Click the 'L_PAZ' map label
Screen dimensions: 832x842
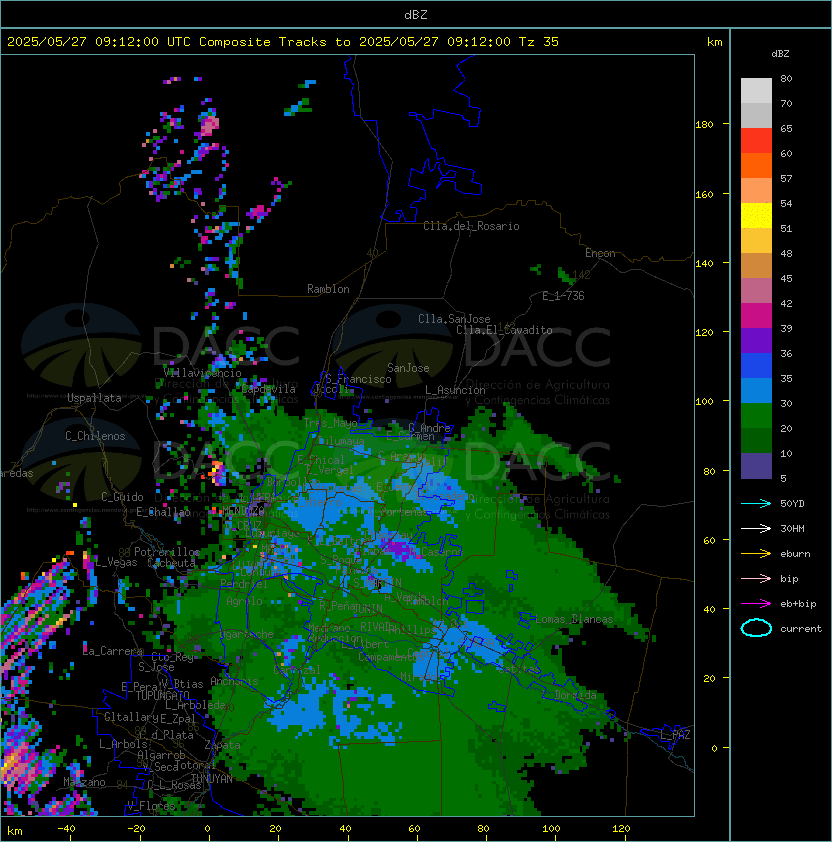tap(675, 735)
